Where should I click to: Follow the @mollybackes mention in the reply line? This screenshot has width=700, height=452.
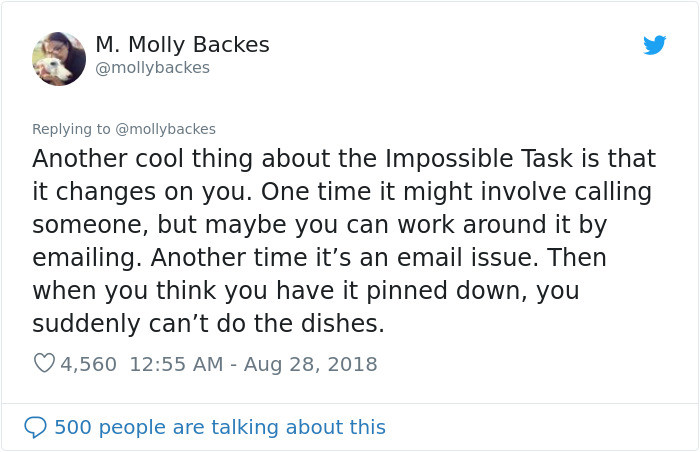click(x=165, y=129)
